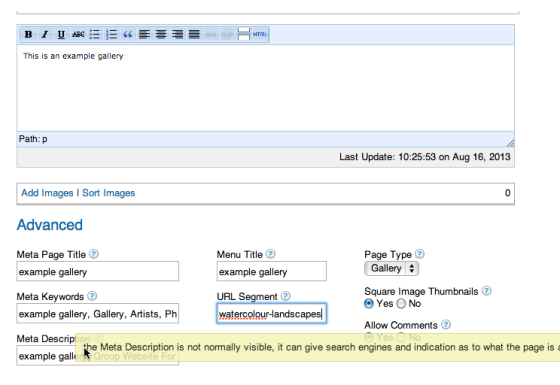Viewport: 560px width, 385px height.
Task: Click the image count '0'
Action: pos(508,193)
